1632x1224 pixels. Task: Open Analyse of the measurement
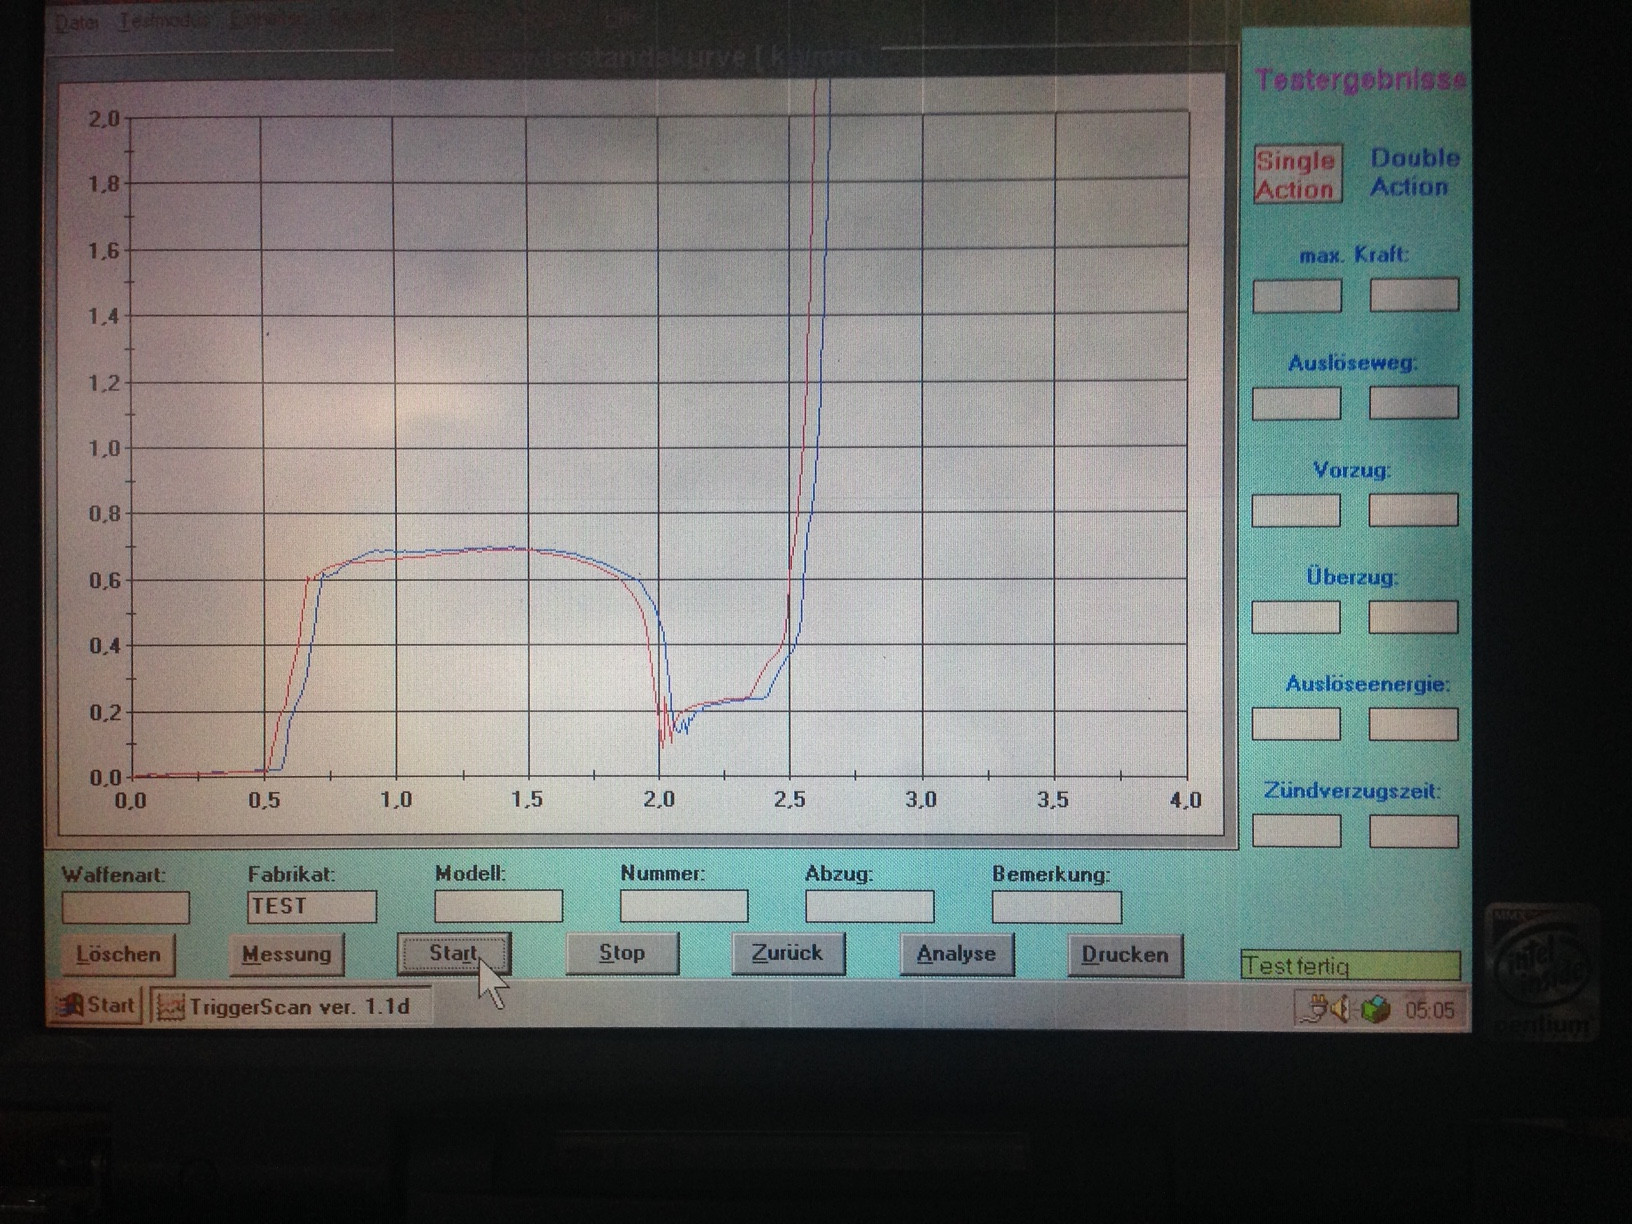click(x=956, y=954)
